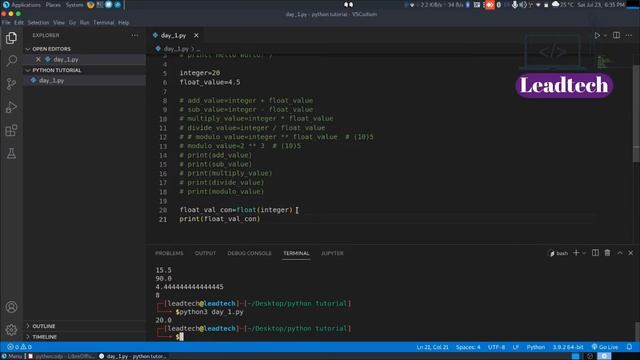Open the View menu

59,22
